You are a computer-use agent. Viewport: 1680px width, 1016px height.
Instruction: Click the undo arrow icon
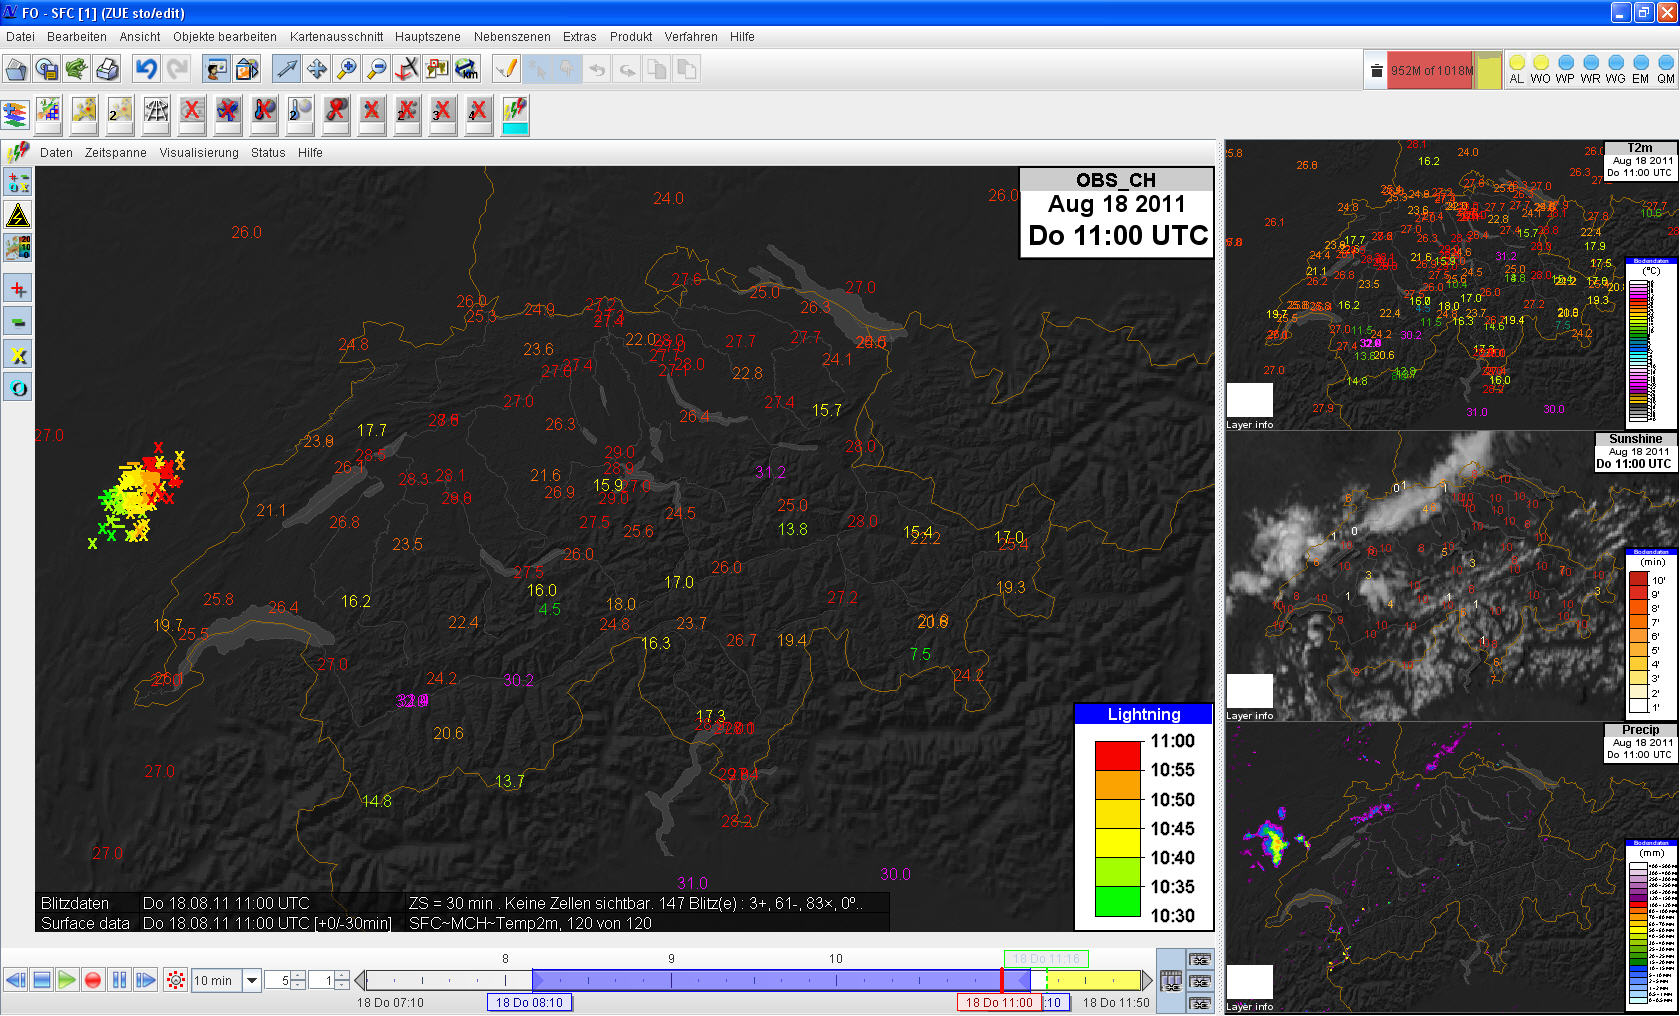tap(147, 69)
